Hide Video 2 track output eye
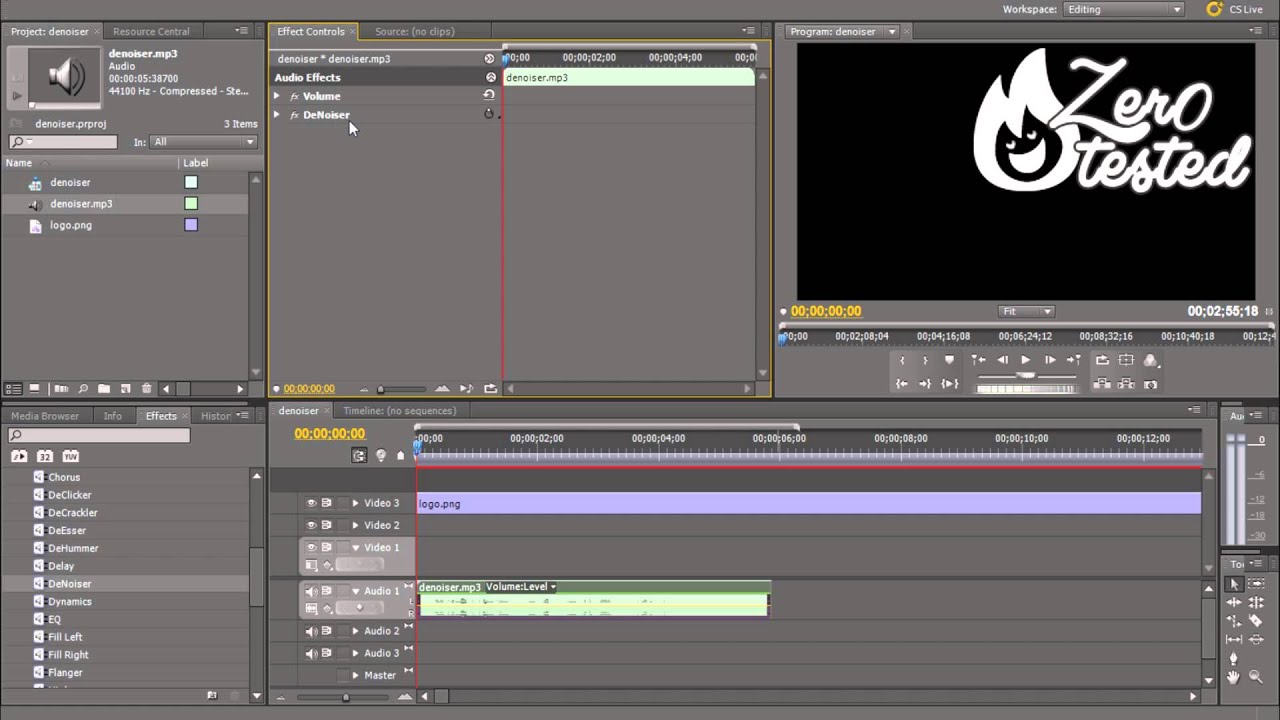Viewport: 1280px width, 720px height. tap(311, 525)
